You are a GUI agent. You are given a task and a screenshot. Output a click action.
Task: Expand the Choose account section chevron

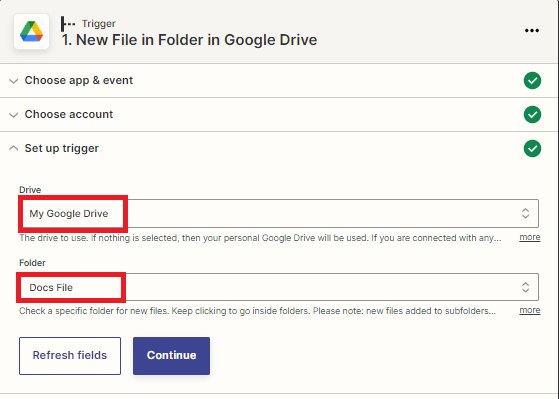[x=14, y=115]
